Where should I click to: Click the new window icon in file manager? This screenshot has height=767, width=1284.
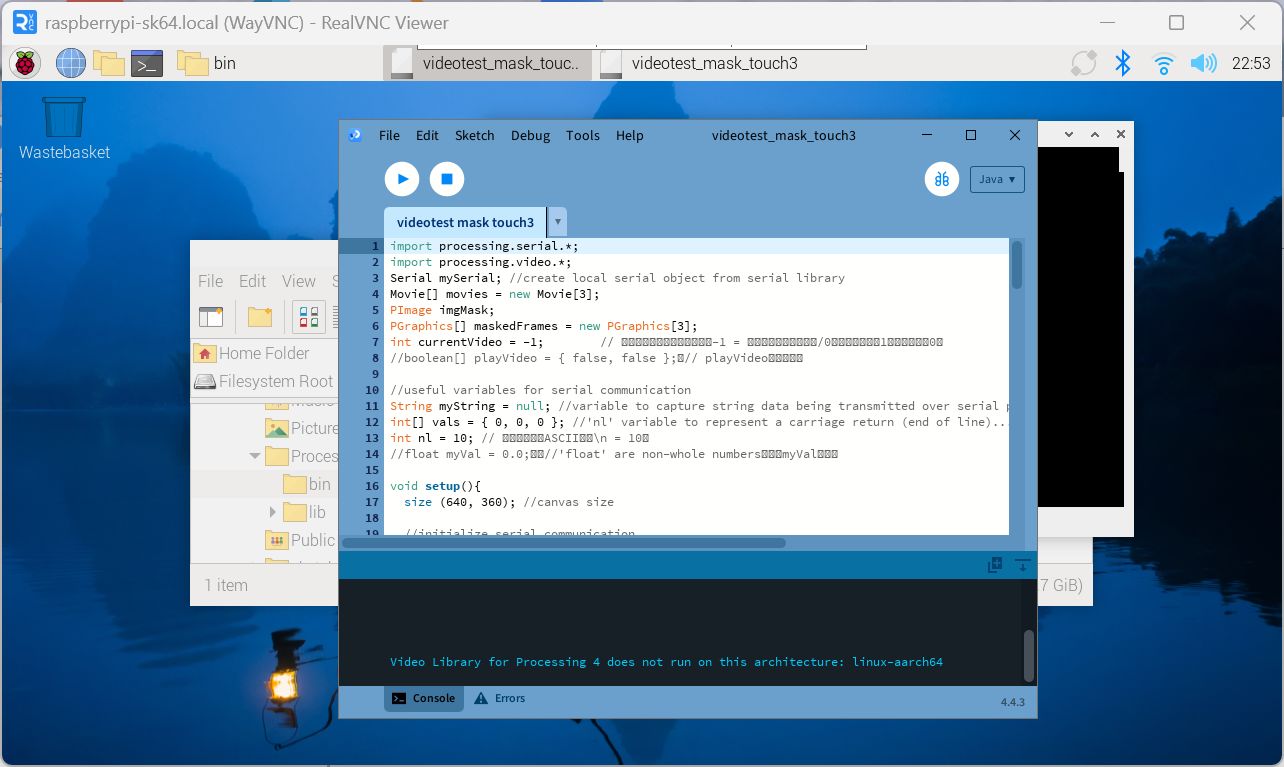tap(211, 317)
